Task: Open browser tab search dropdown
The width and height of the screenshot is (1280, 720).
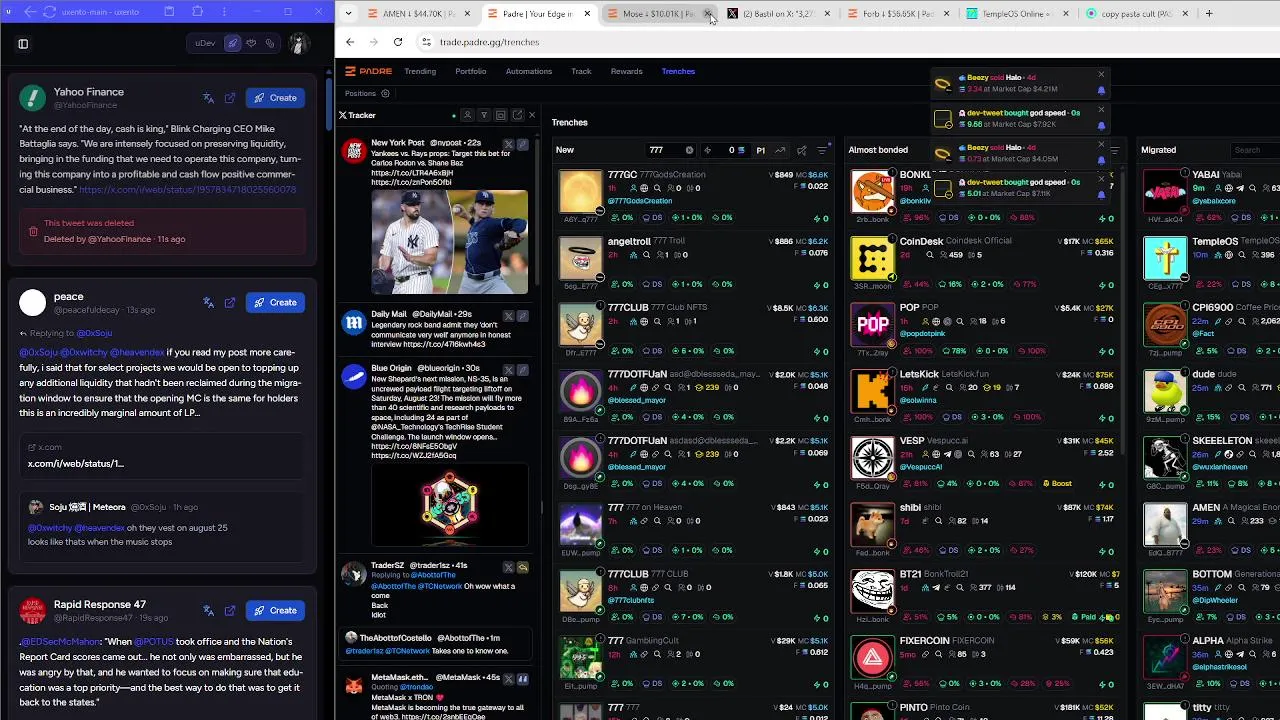Action: (x=348, y=14)
